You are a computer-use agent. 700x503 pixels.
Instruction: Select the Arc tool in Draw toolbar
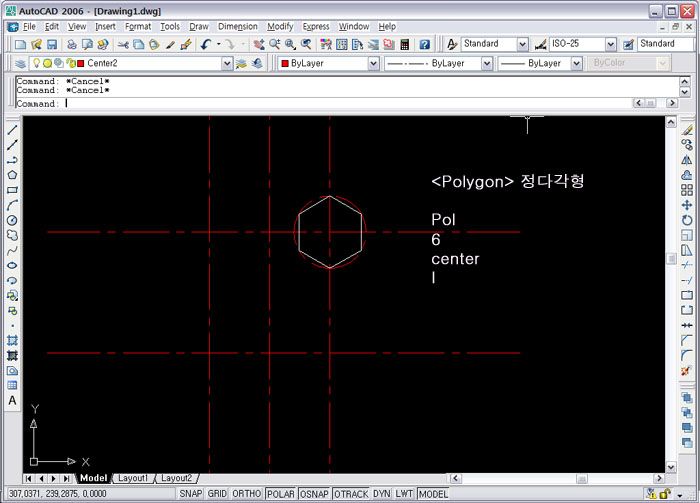[x=12, y=205]
